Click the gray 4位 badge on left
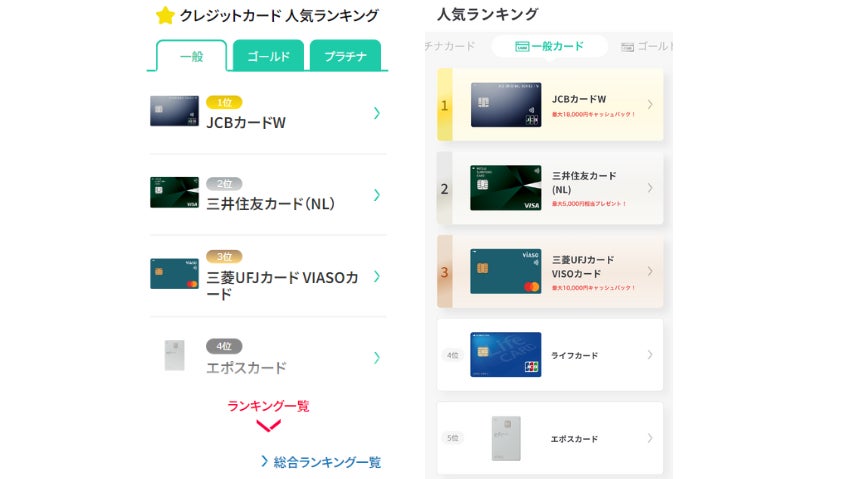 coord(224,346)
